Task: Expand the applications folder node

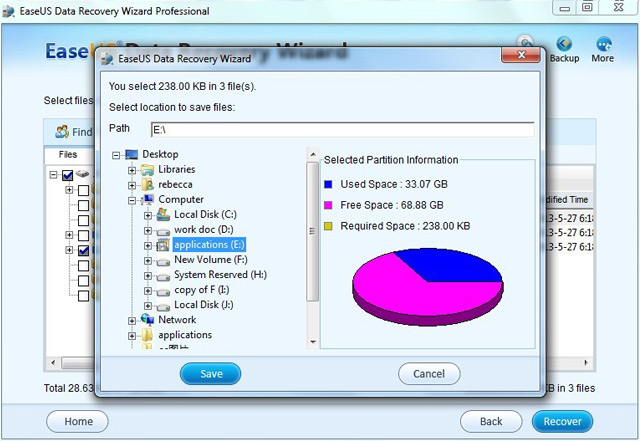Action: pos(132,336)
